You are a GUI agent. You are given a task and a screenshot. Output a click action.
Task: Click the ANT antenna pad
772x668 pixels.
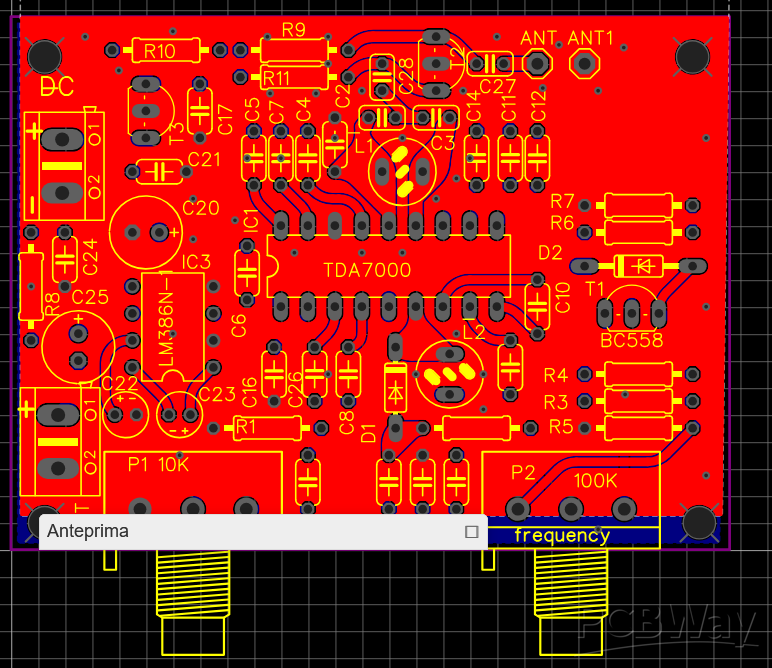point(537,64)
